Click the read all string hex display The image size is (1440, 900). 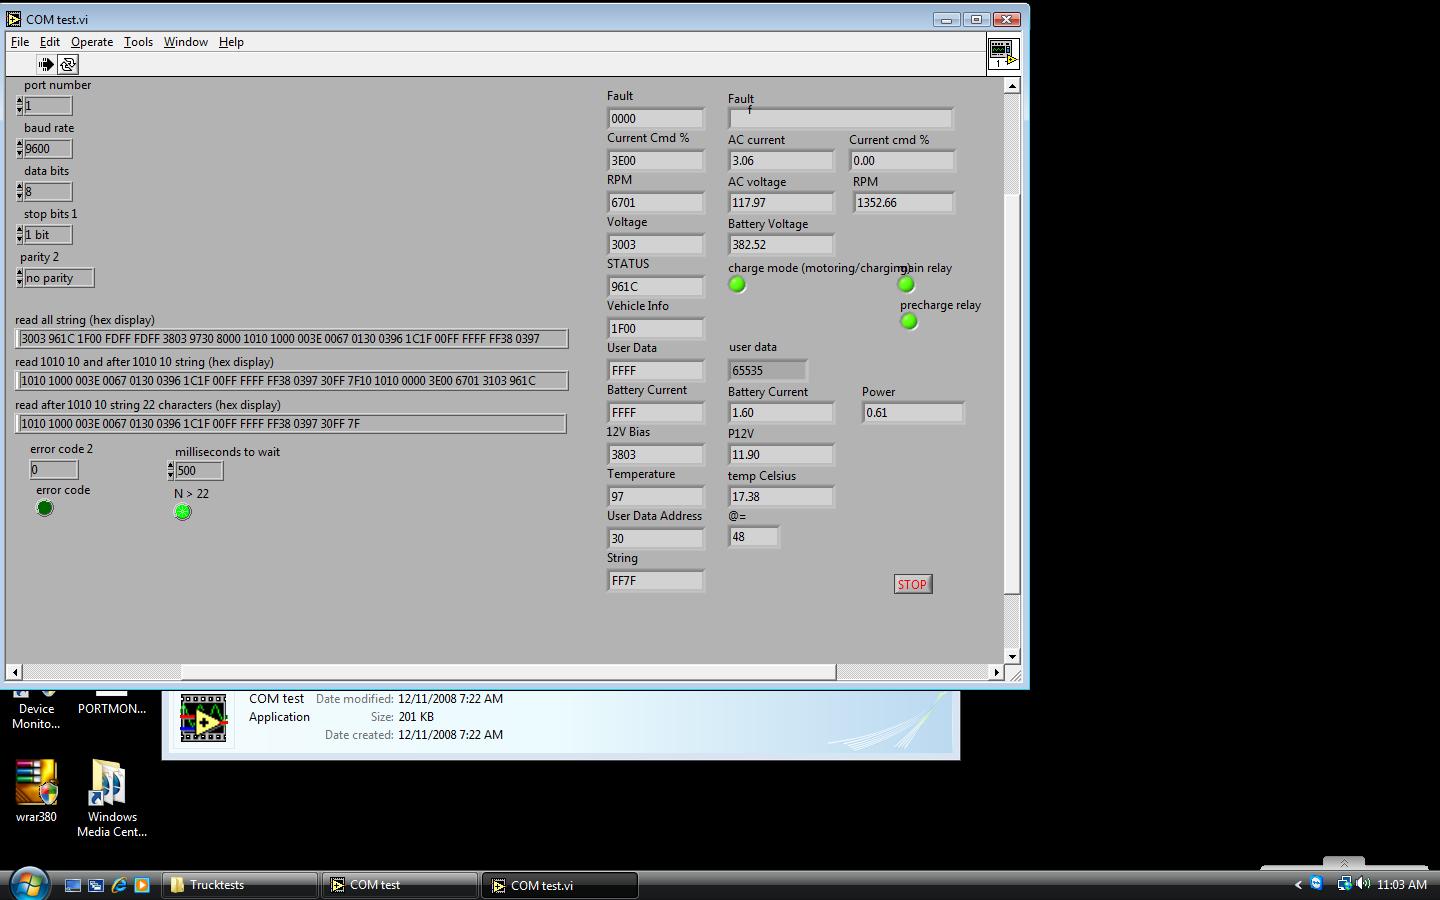pos(292,338)
